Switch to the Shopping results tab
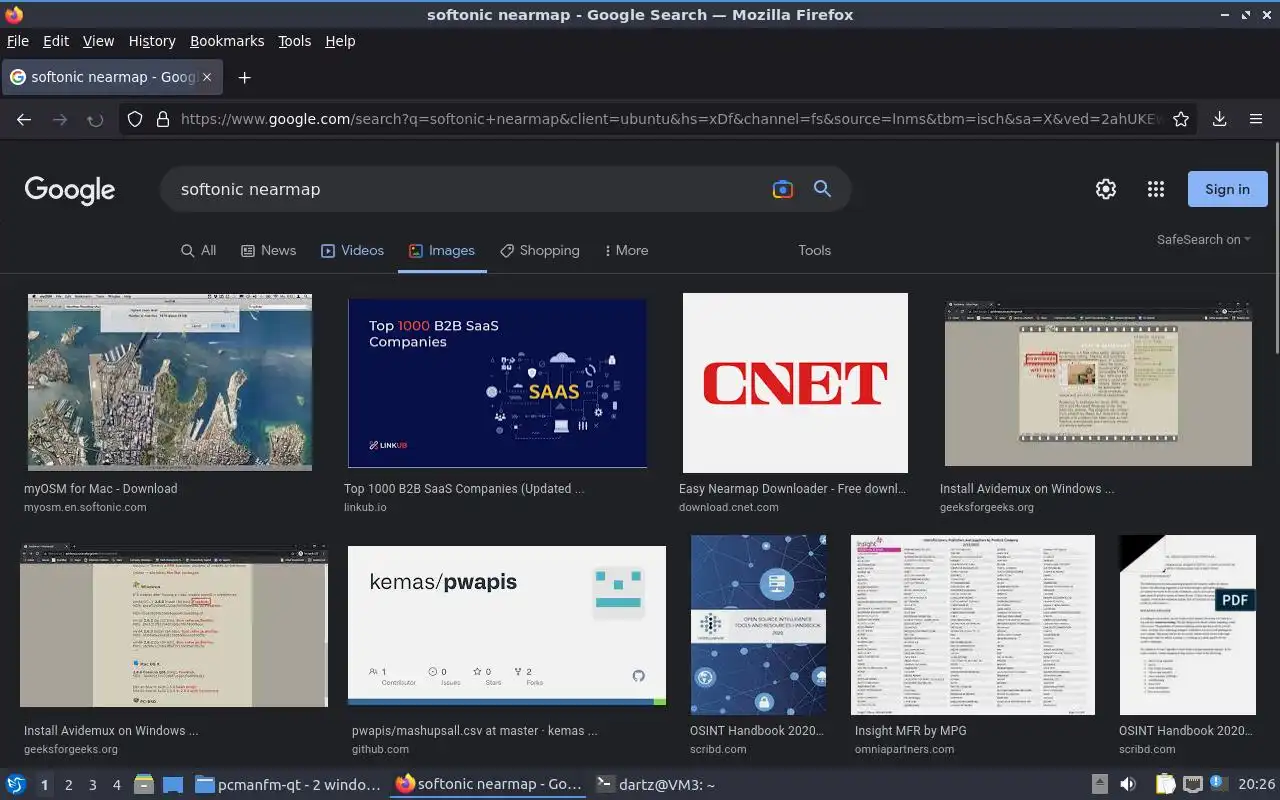Screen dimensions: 1280x800 click(x=540, y=250)
